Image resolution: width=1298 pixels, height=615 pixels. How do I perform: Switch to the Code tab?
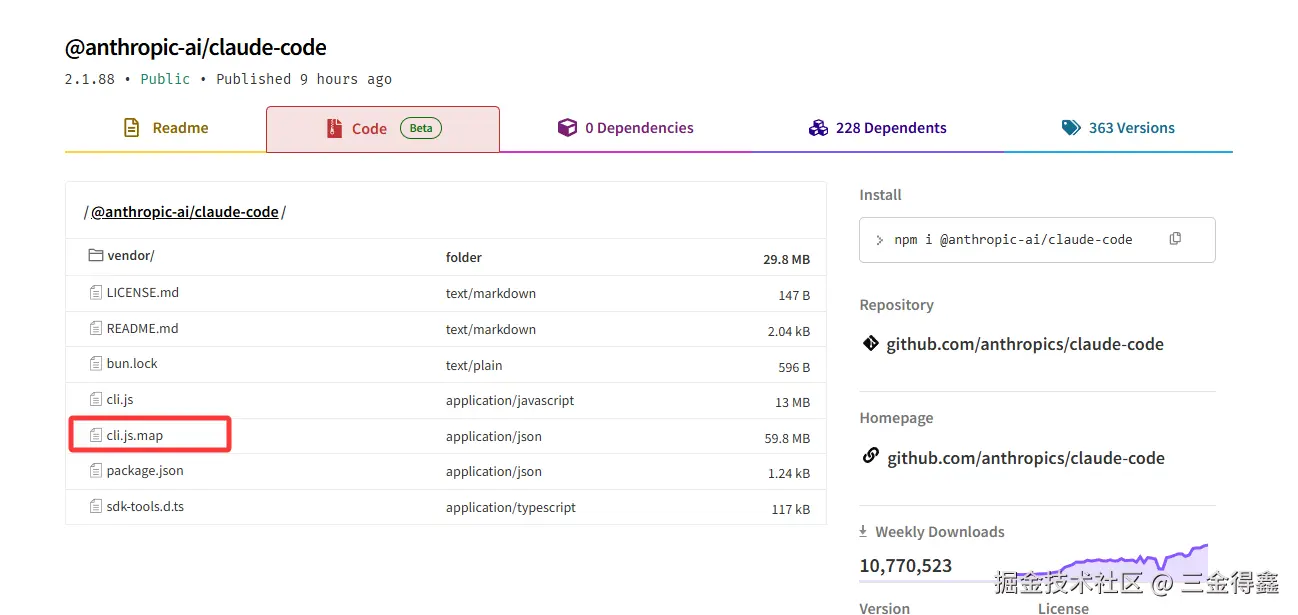click(383, 128)
